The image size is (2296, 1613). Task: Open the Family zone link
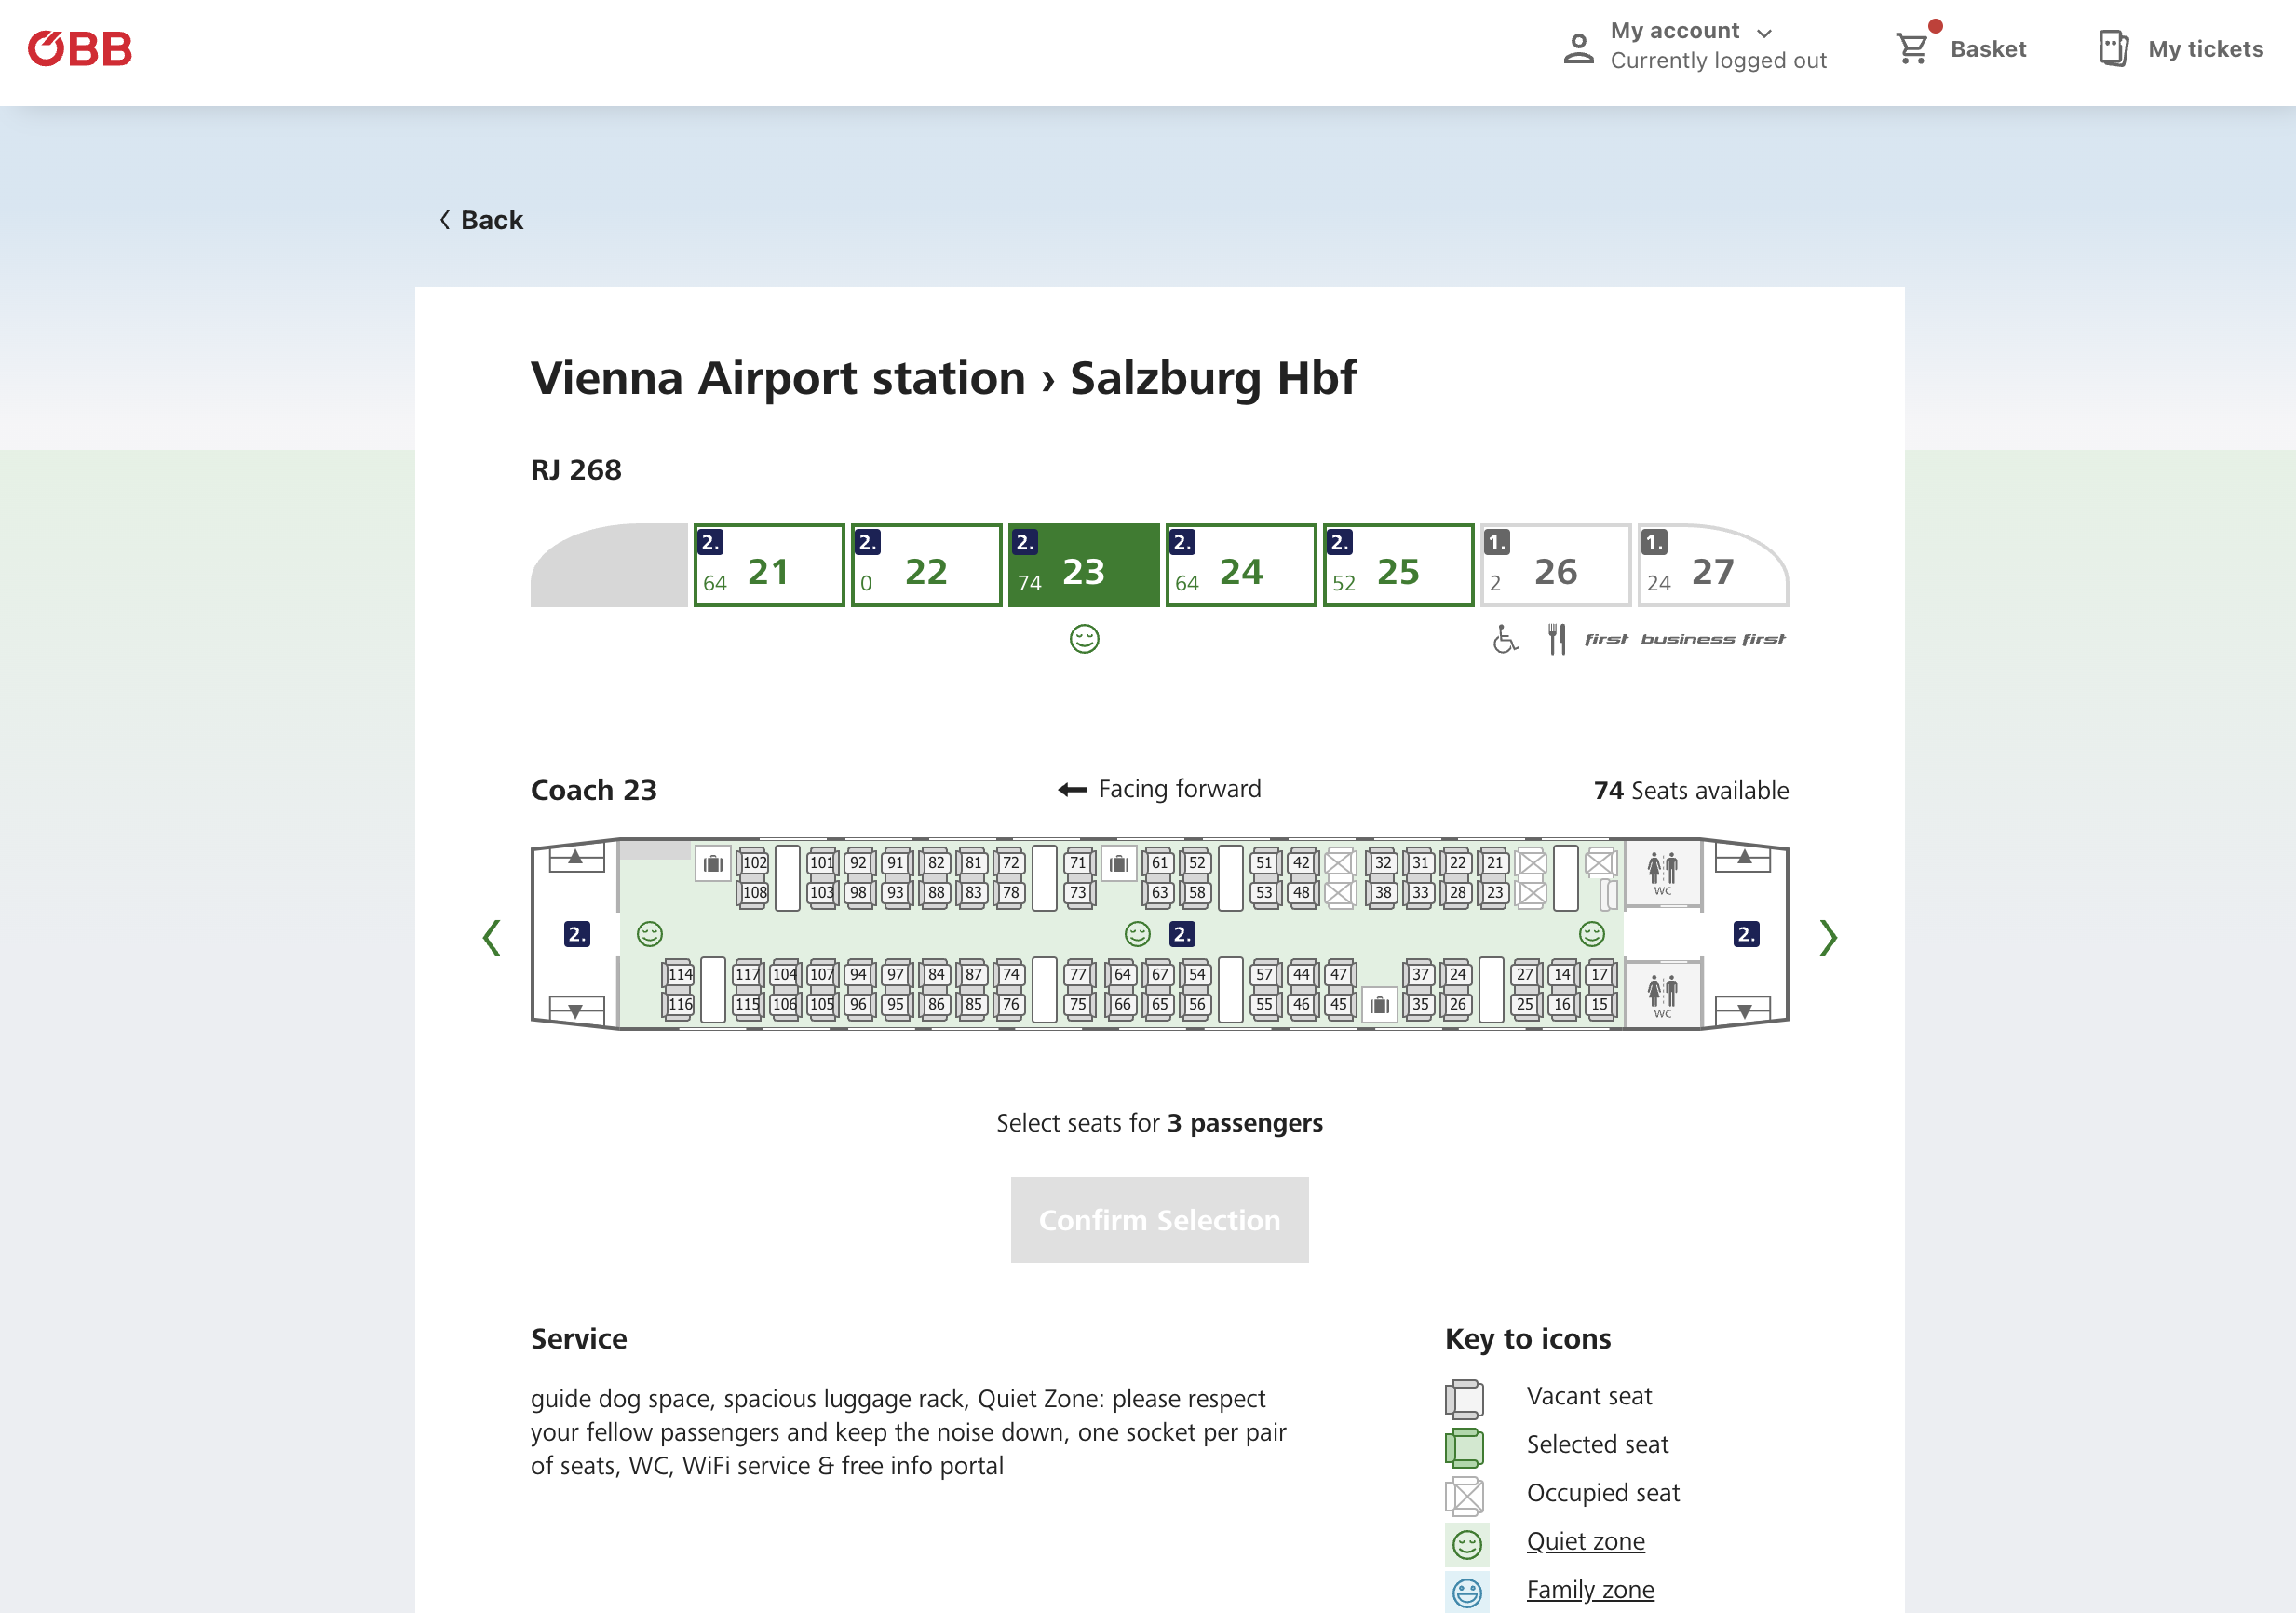tap(1590, 1589)
